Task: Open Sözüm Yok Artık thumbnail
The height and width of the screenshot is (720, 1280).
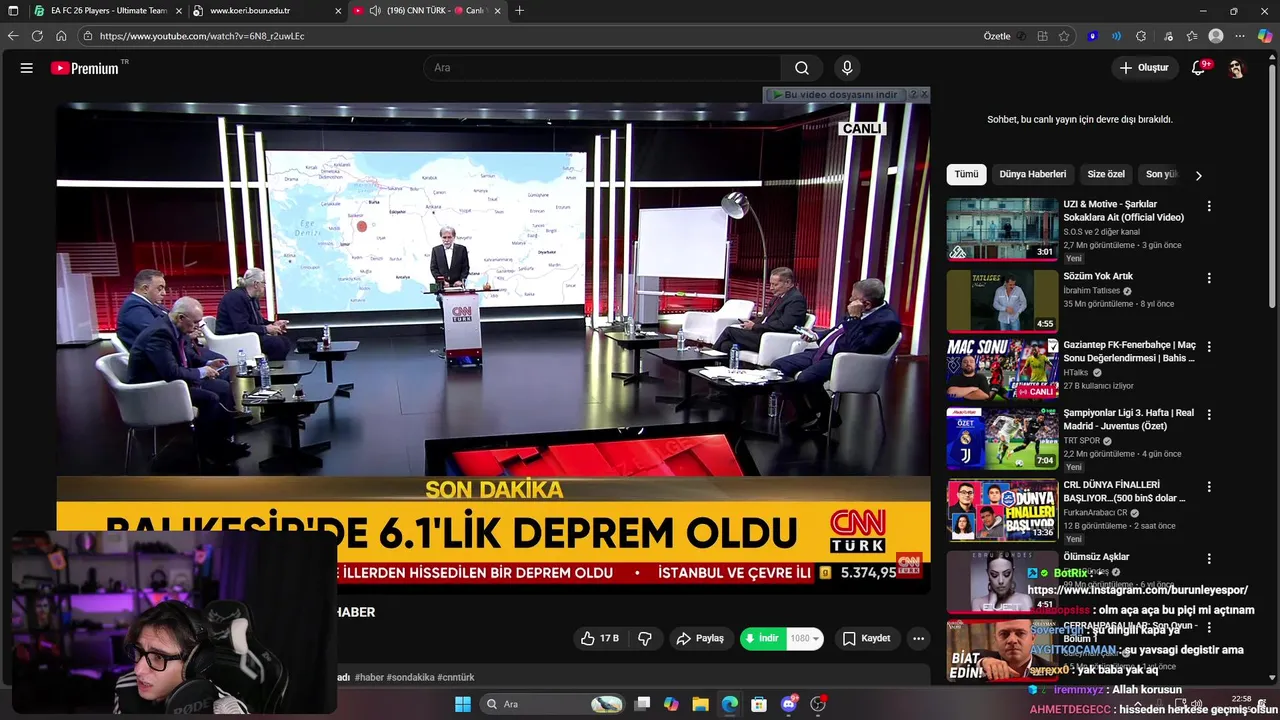Action: pos(1002,301)
